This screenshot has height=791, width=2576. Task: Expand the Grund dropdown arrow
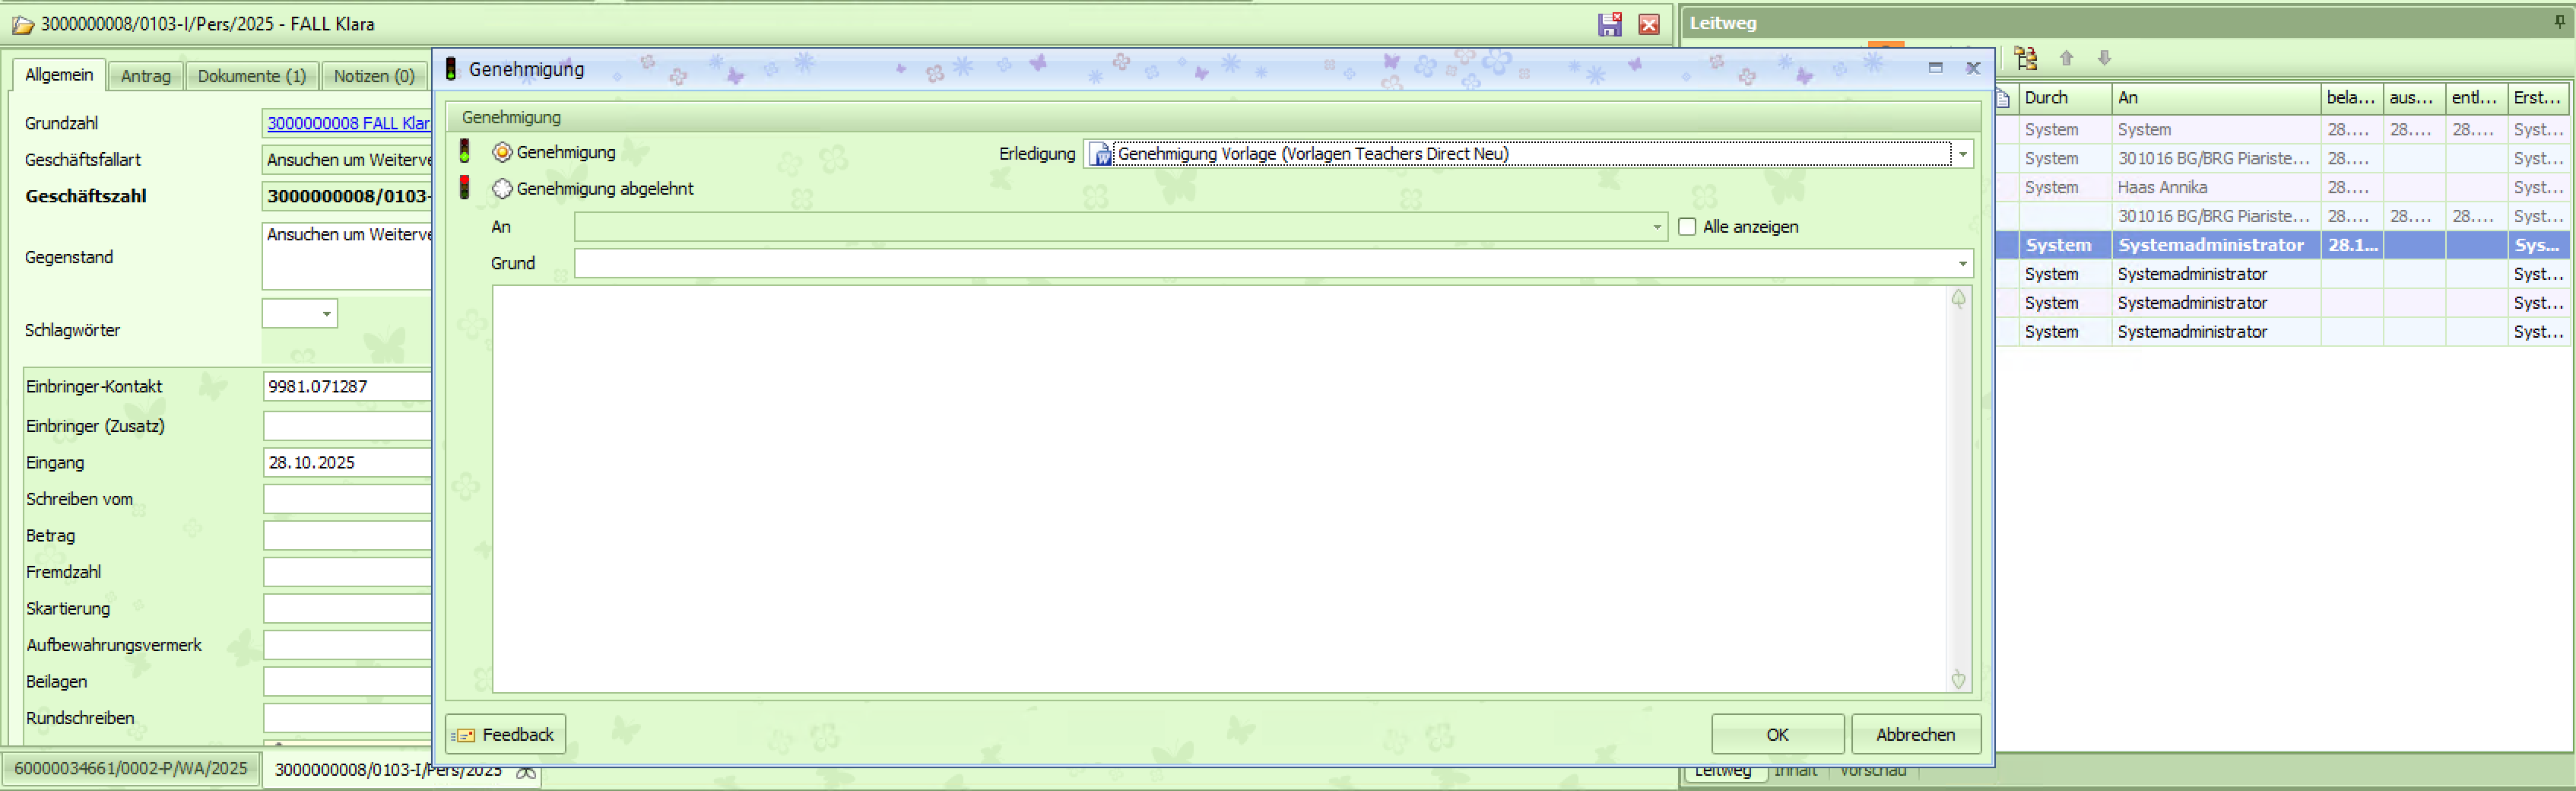(x=1962, y=264)
